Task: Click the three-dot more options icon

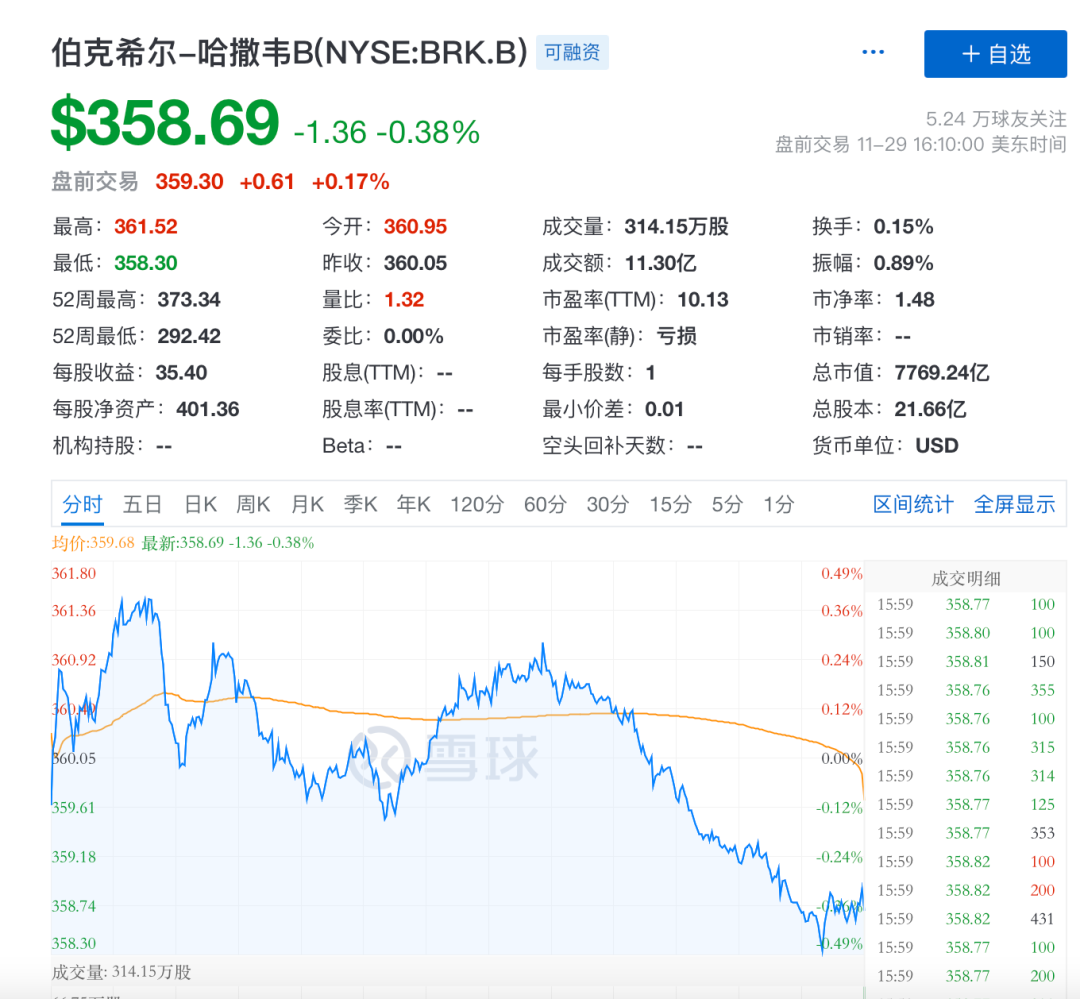Action: 873,53
